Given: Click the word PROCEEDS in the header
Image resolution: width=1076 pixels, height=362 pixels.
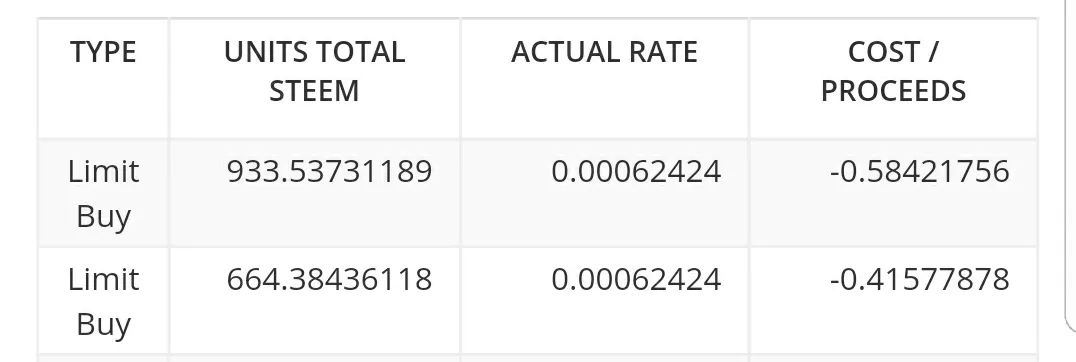Looking at the screenshot, I should click(x=893, y=90).
